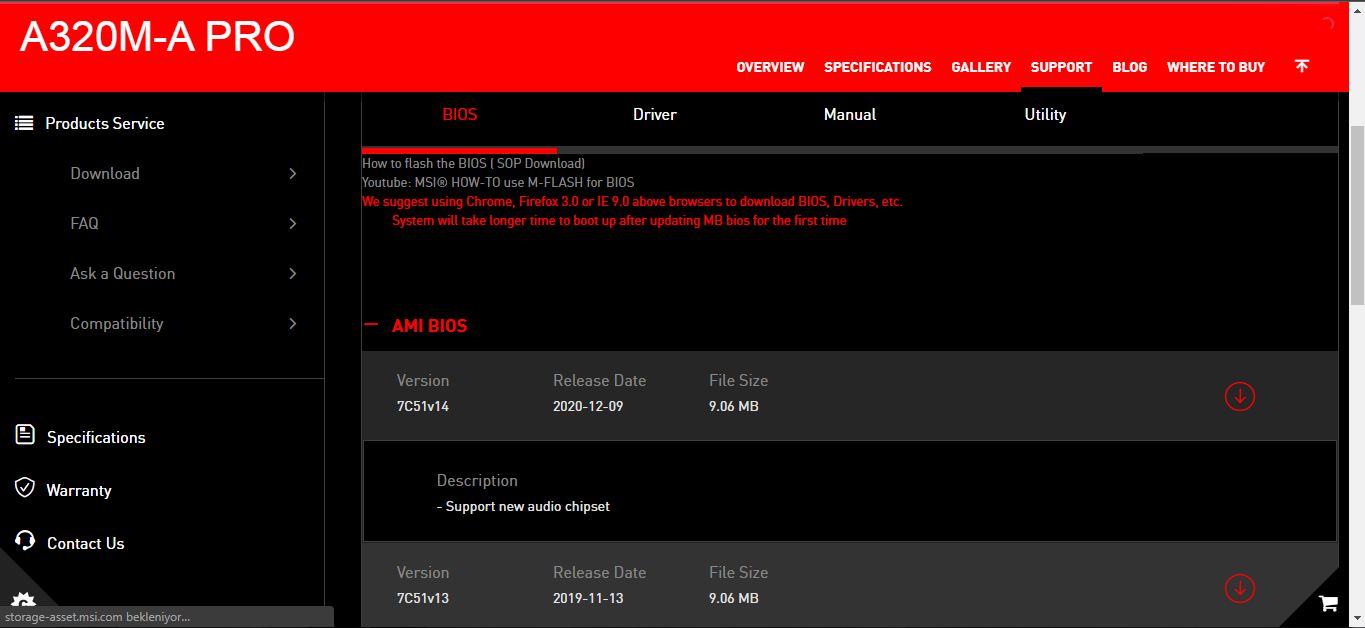Download BIOS 7C51v14 via the red arrow icon

[x=1239, y=396]
